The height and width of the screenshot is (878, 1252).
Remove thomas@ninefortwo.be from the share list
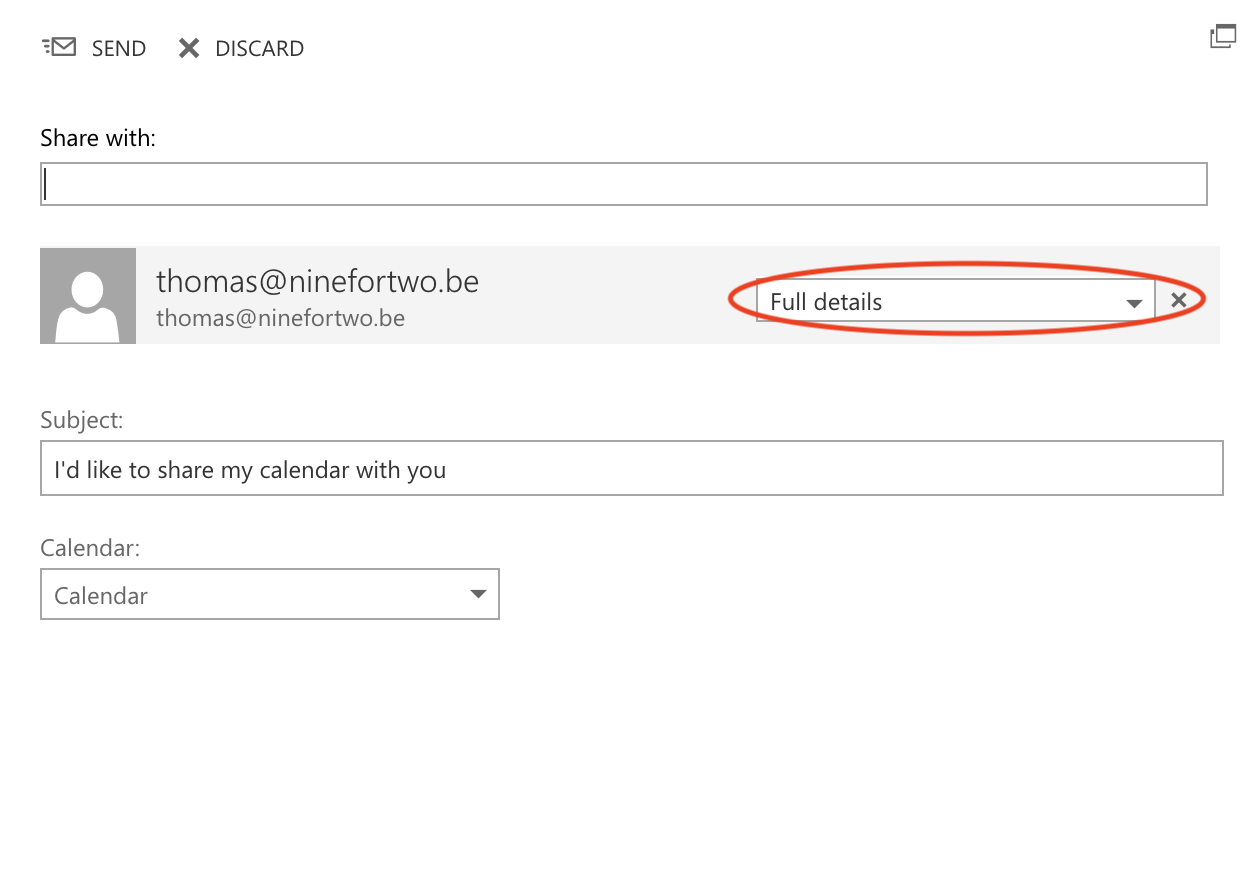point(1179,300)
